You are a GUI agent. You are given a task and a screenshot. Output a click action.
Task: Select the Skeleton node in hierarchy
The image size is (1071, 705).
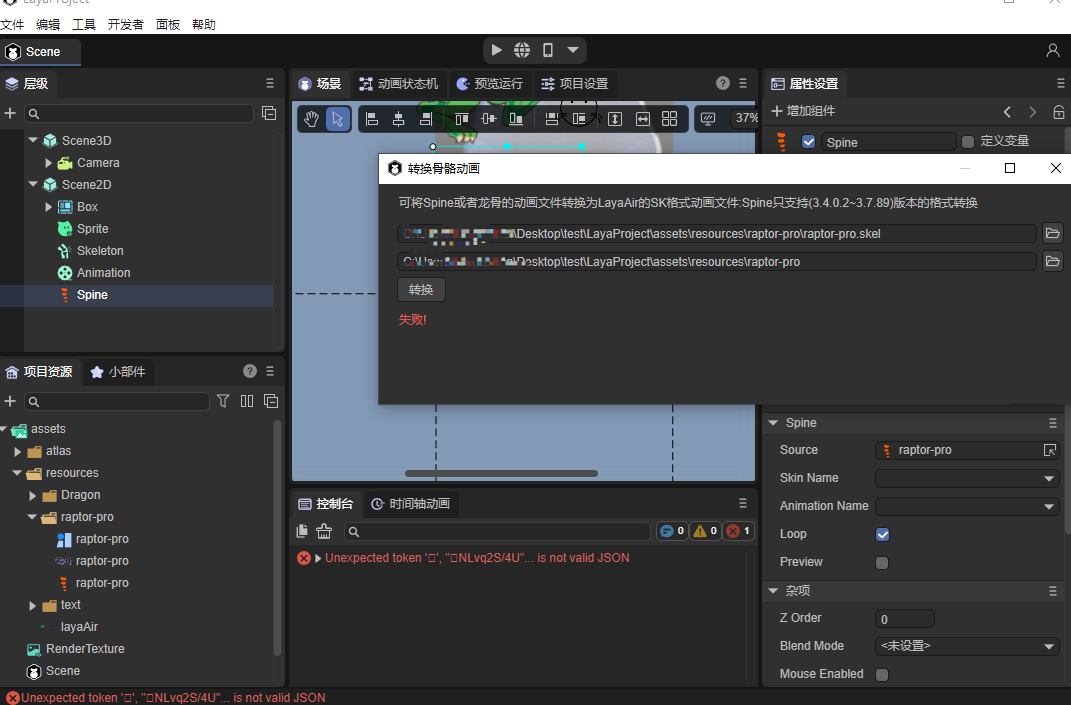click(x=100, y=251)
